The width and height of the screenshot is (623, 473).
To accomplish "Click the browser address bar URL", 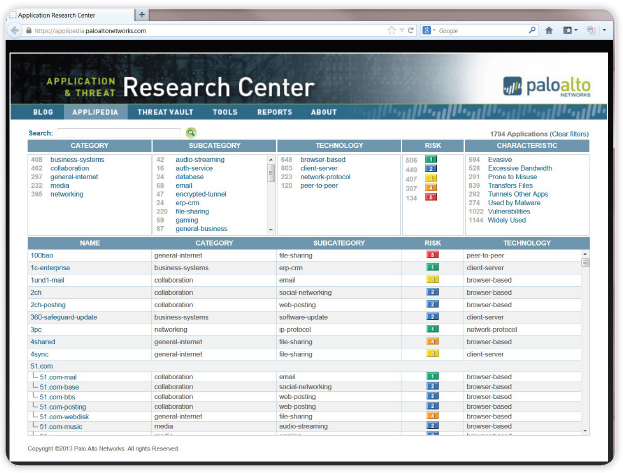I will tap(90, 31).
